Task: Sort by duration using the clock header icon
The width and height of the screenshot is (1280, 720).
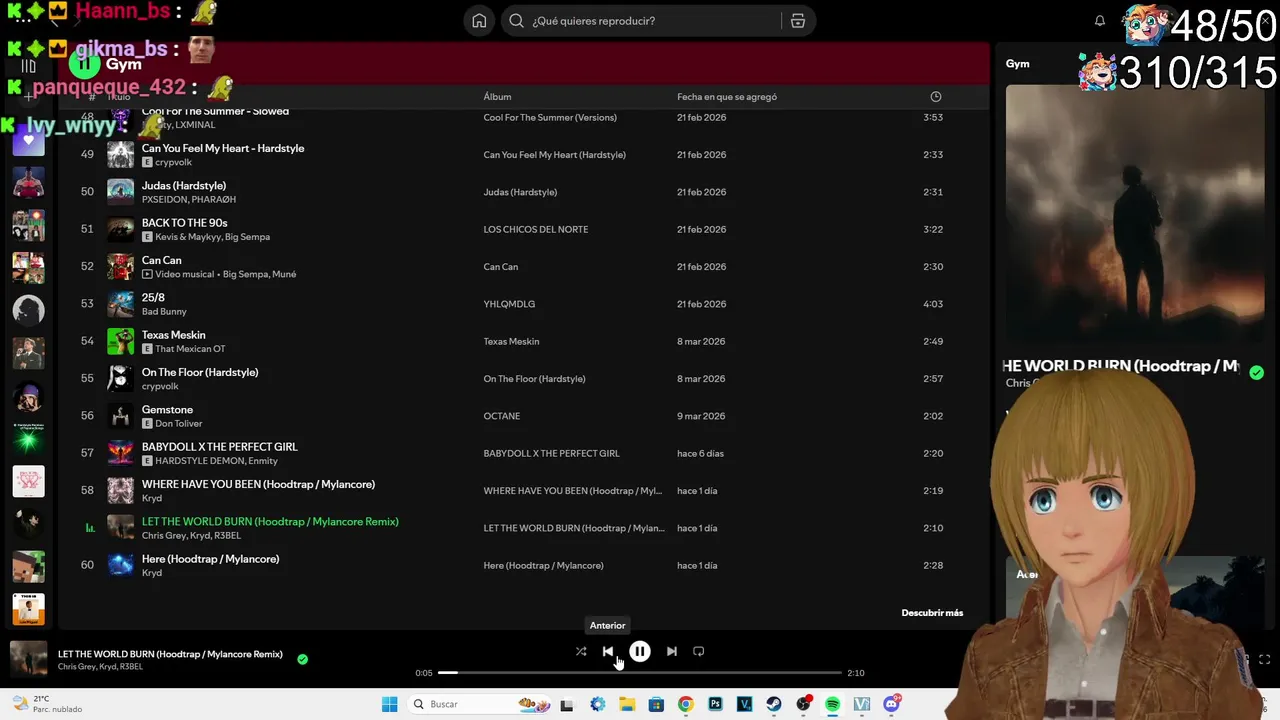Action: click(936, 97)
